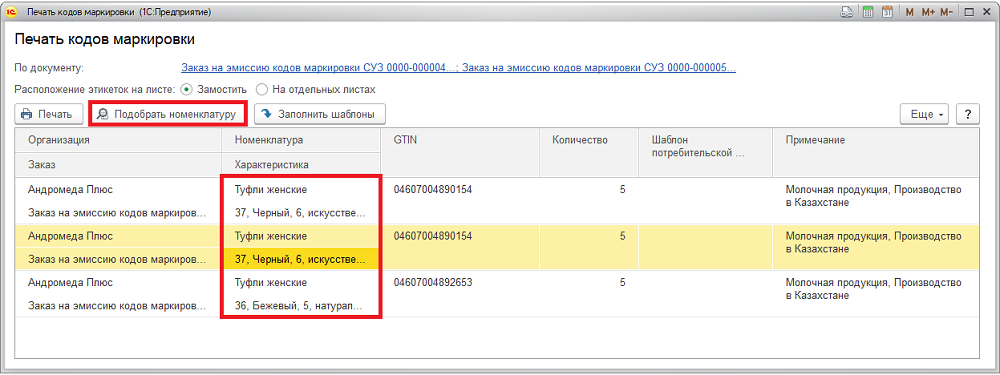The image size is (1000, 375).
Task: Click the M+ memory add button
Action: point(928,12)
